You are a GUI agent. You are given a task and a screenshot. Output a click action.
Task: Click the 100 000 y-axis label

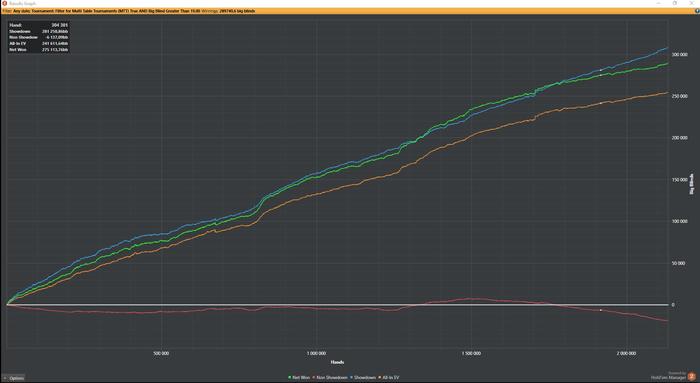point(679,221)
